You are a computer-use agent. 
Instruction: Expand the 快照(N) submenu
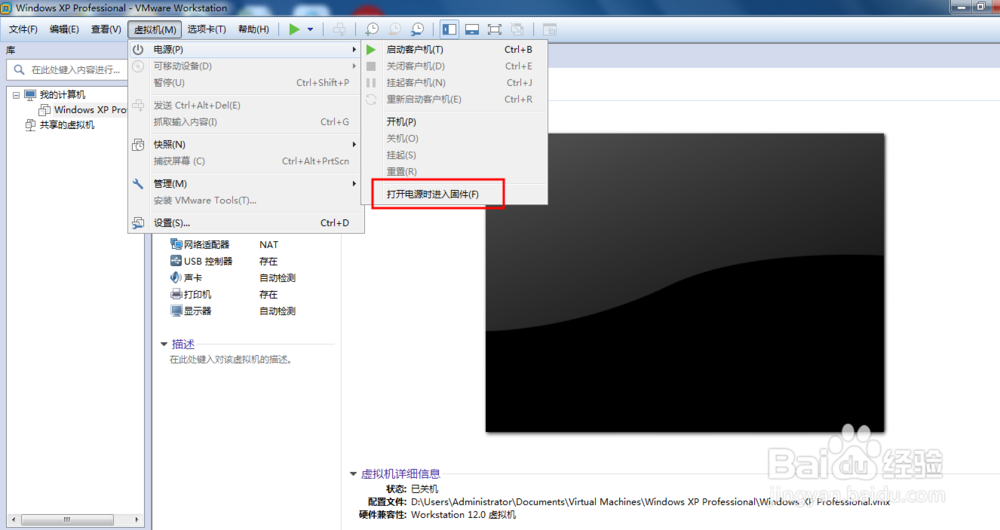[x=246, y=145]
